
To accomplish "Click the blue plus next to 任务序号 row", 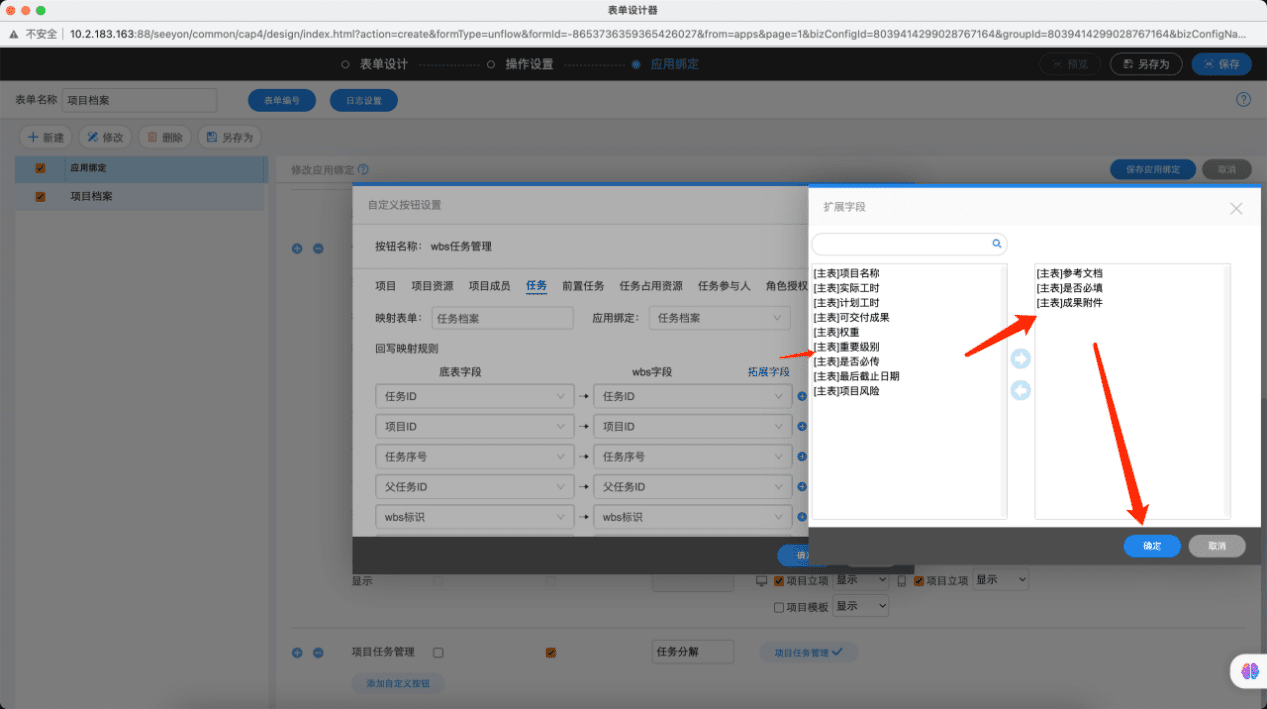I will (802, 457).
